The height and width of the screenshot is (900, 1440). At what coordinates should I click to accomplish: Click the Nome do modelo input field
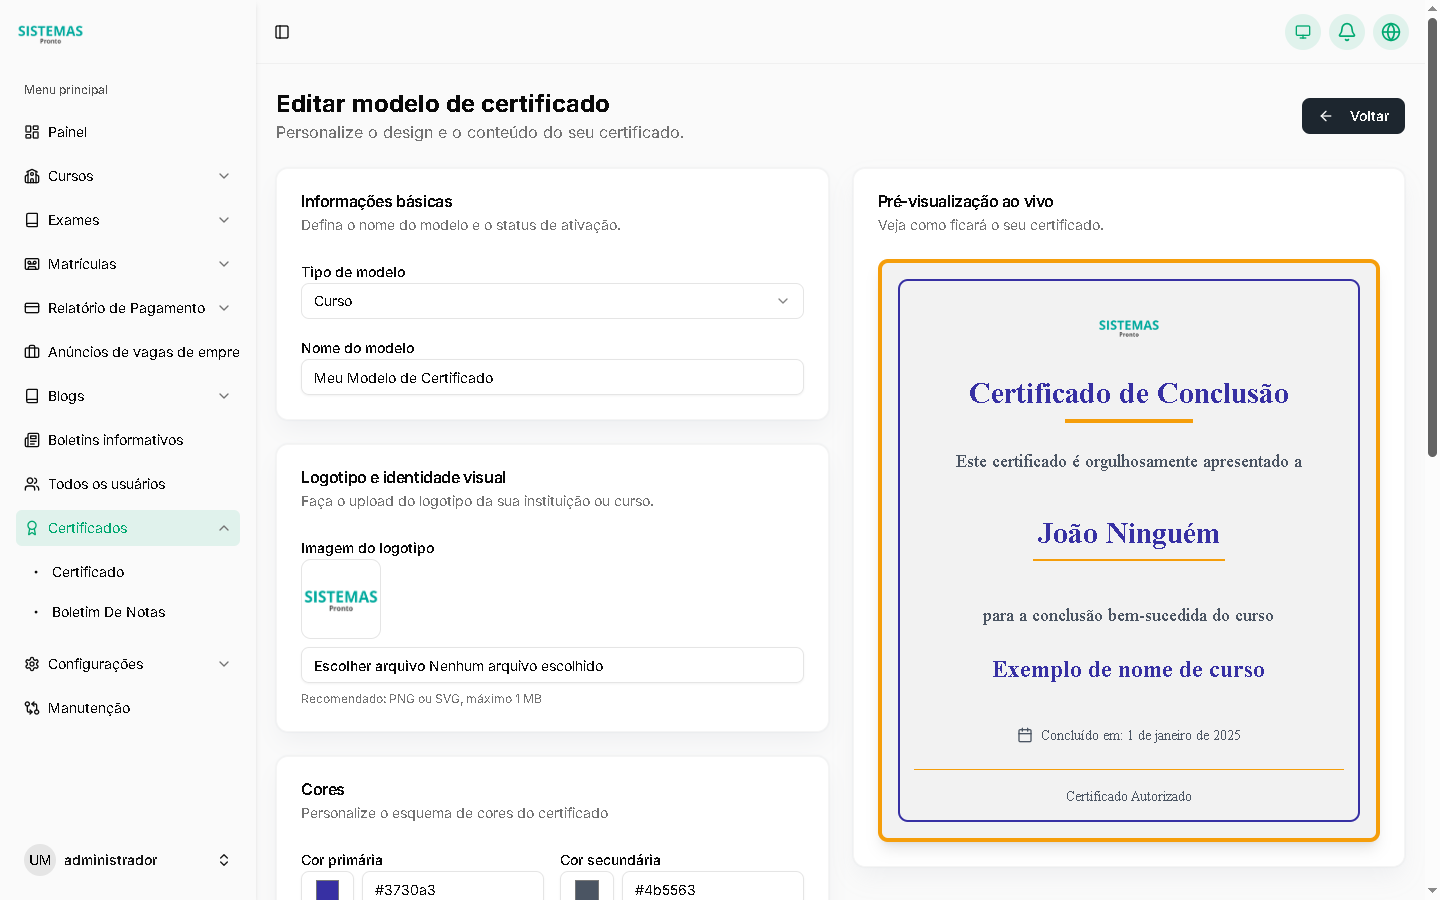click(x=551, y=378)
